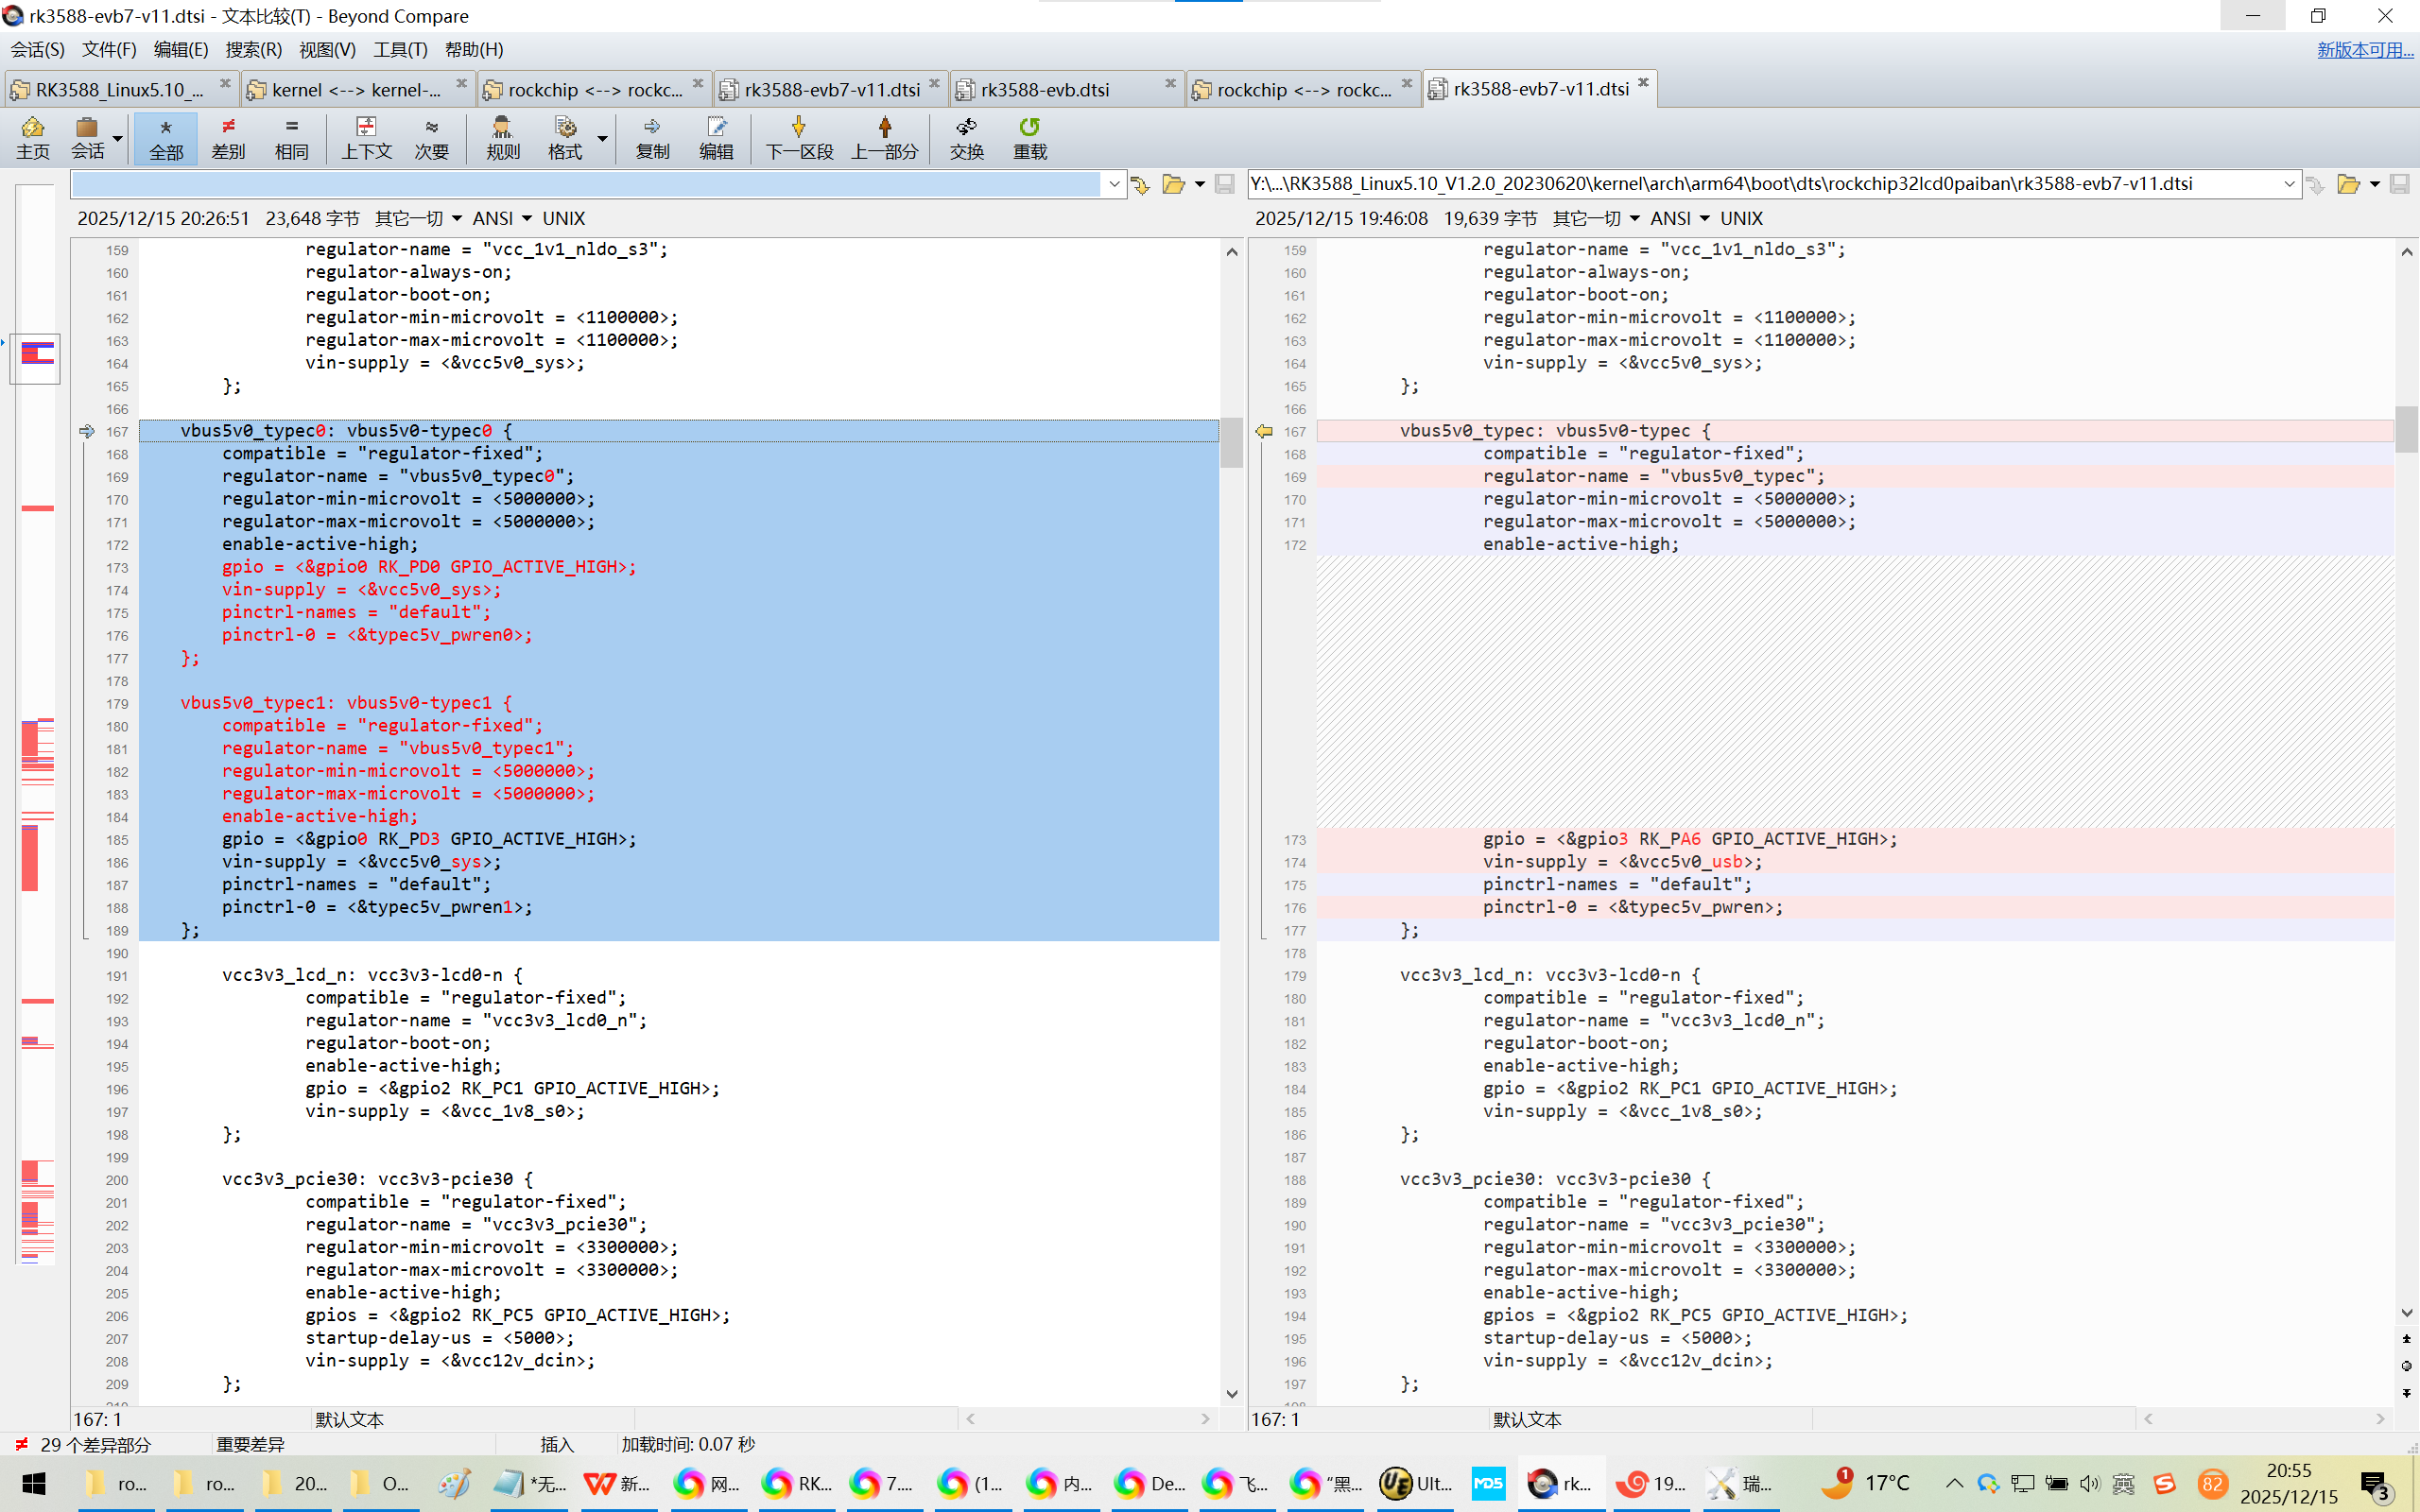This screenshot has height=1512, width=2420.
Task: Click Copy (复制) toolbar icon
Action: (652, 137)
